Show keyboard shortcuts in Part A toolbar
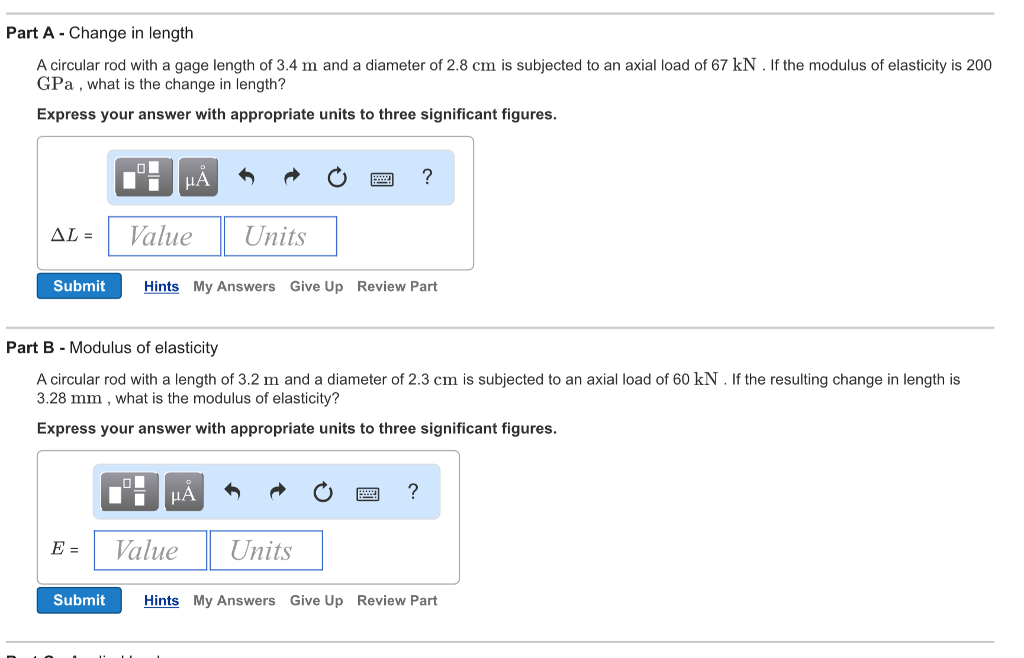The image size is (1024, 658). [x=382, y=179]
